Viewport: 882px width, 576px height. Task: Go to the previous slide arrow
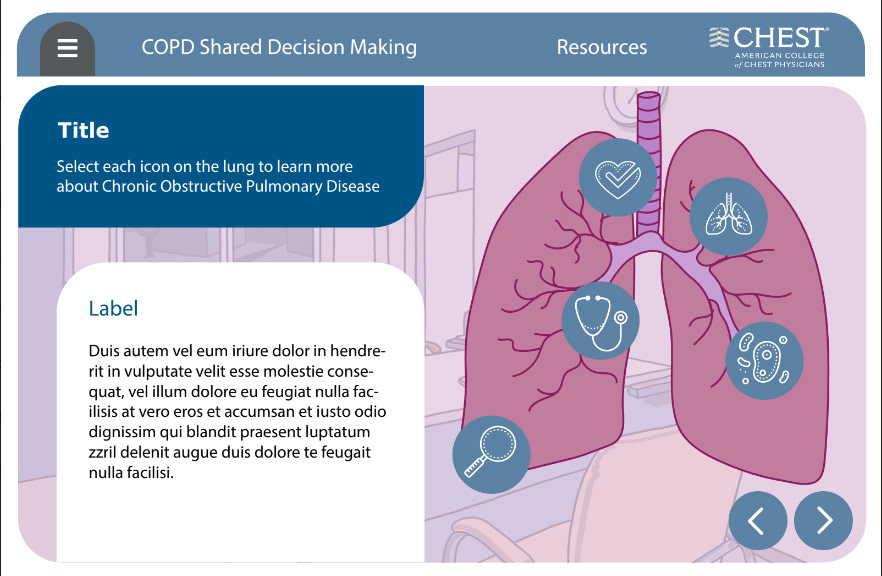[757, 521]
